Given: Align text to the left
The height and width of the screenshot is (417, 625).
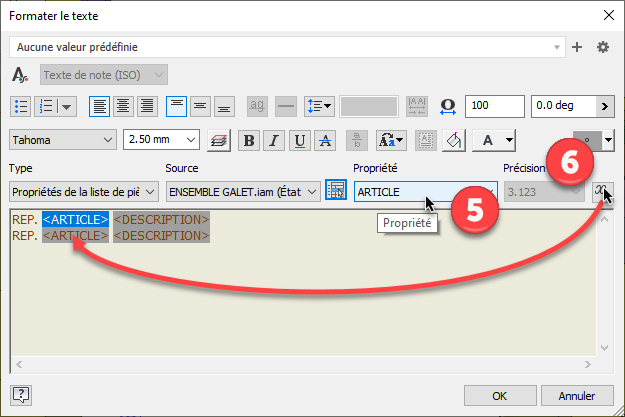Looking at the screenshot, I should (99, 105).
